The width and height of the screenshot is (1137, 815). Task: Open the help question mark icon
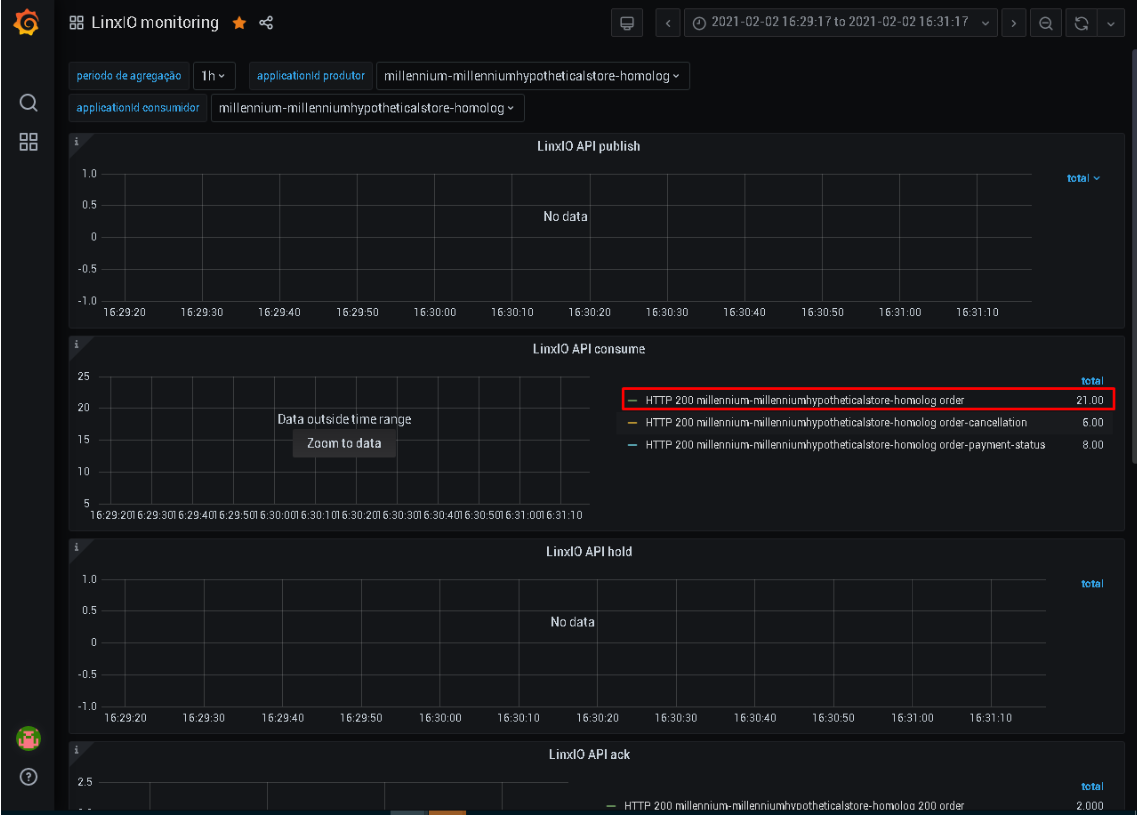pos(28,777)
